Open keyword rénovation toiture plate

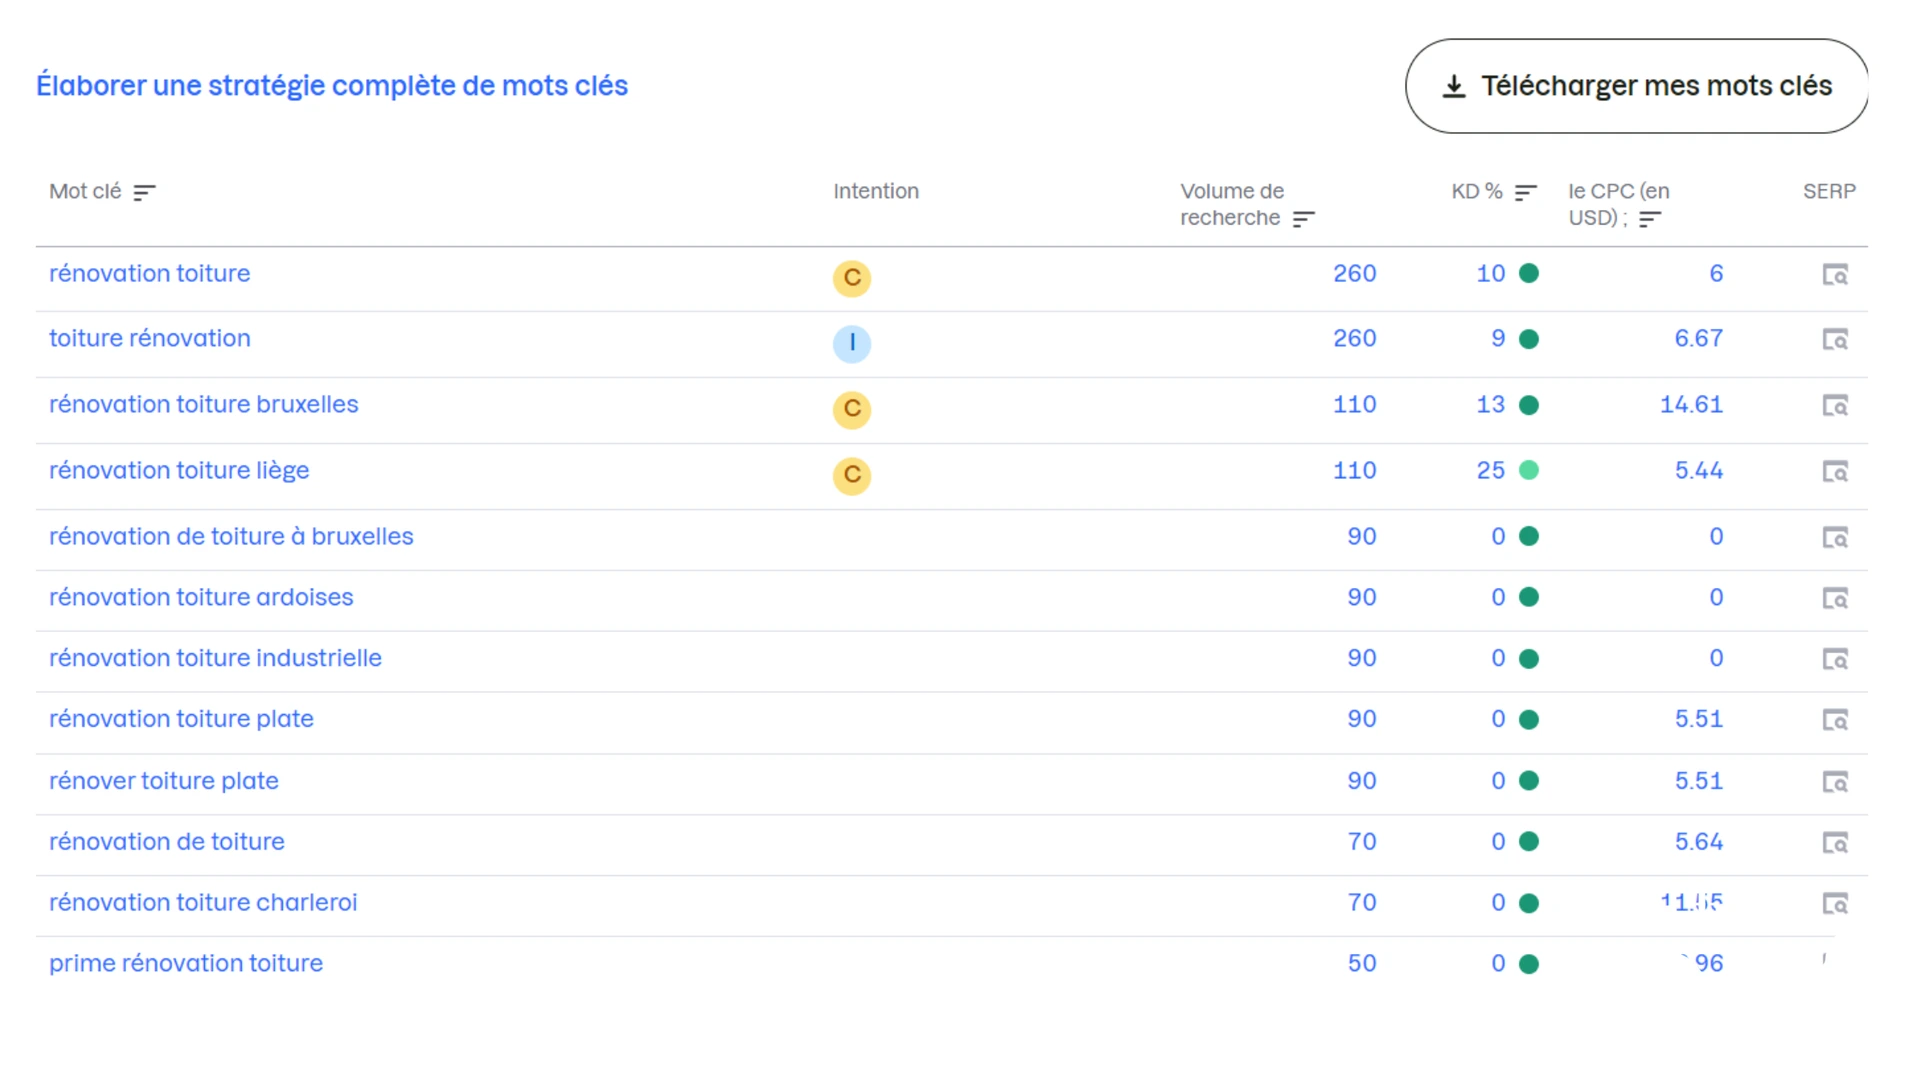[181, 719]
